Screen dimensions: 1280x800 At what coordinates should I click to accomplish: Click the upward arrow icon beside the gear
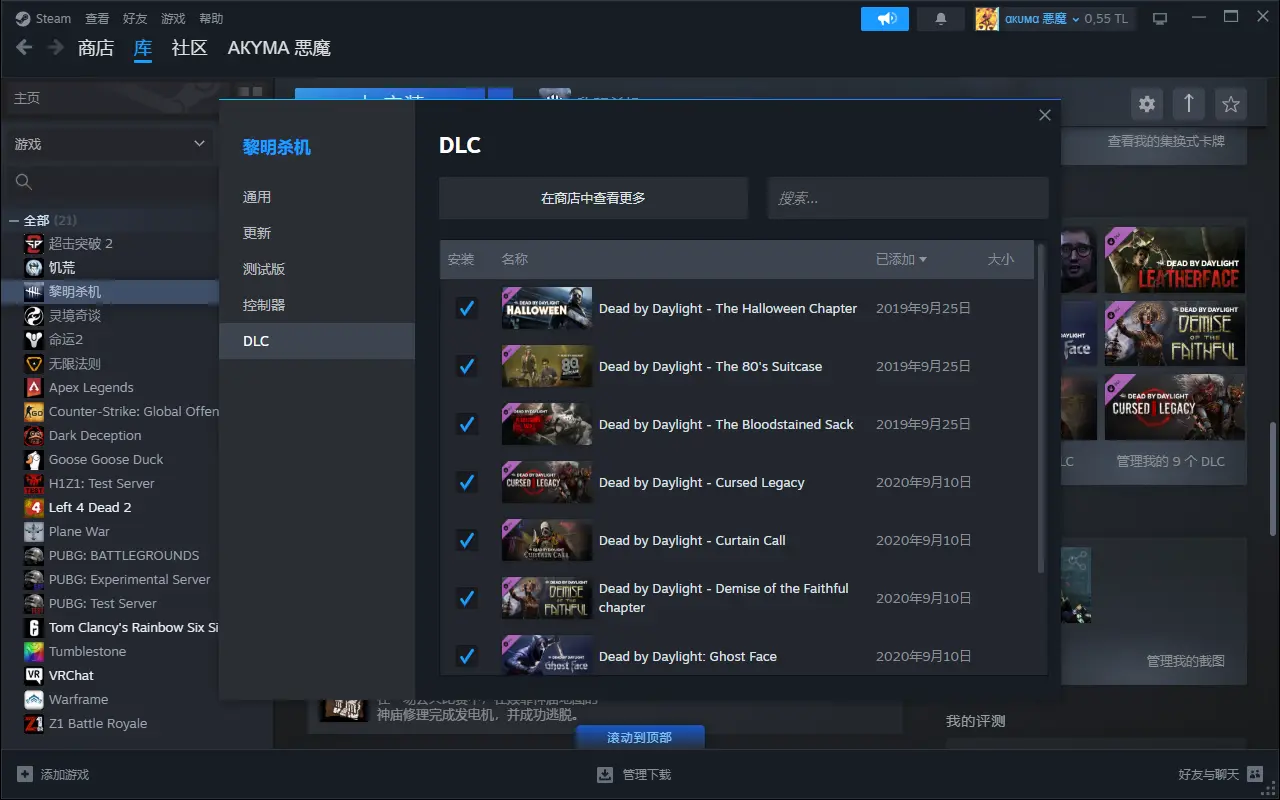(1189, 104)
